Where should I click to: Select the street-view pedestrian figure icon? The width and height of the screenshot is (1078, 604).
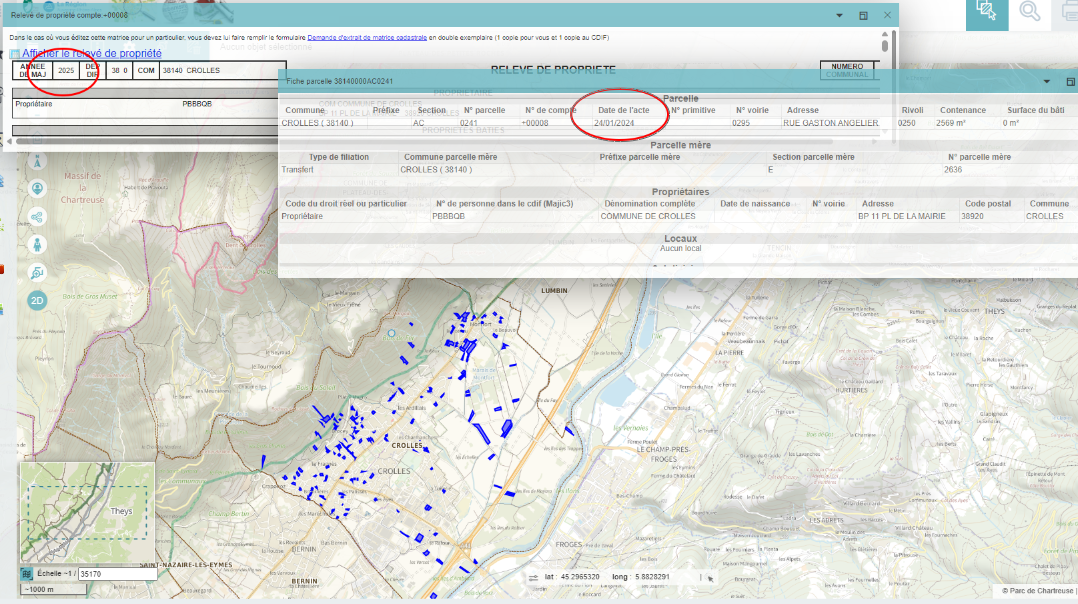[x=37, y=245]
